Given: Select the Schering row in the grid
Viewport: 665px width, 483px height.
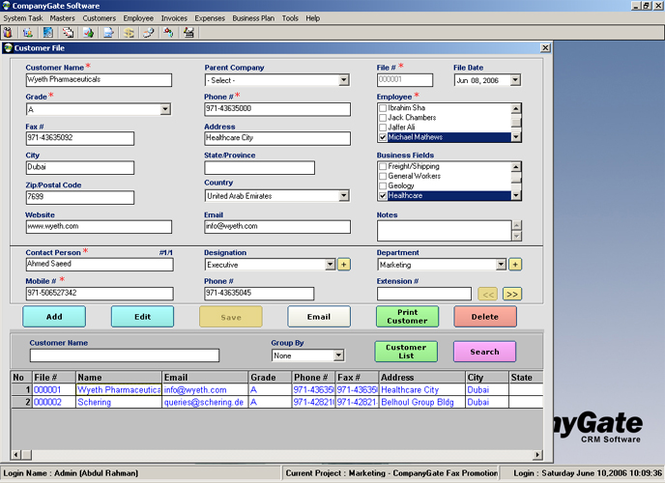Looking at the screenshot, I should tap(277, 402).
